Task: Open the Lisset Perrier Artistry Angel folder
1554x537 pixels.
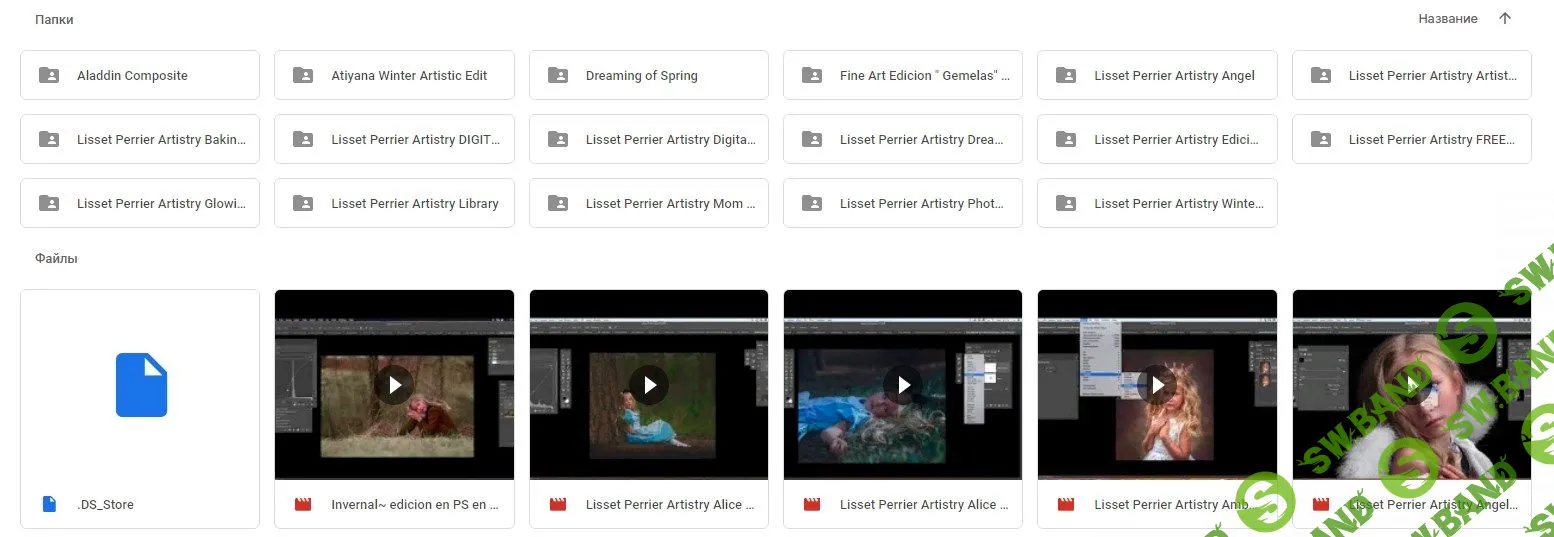Action: click(x=1157, y=75)
